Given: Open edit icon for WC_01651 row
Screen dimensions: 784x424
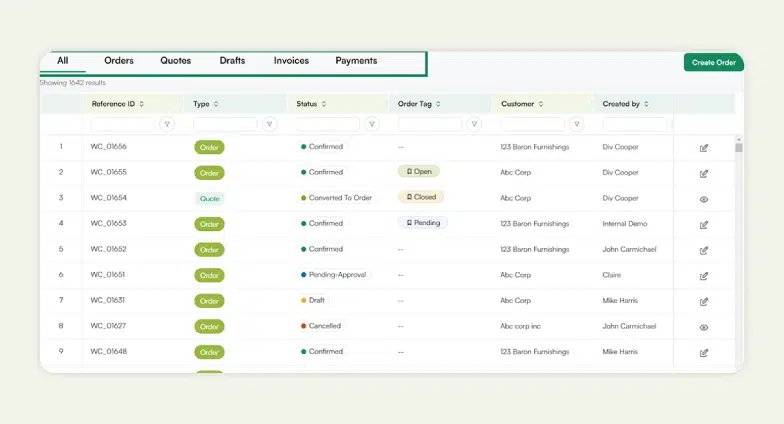Looking at the screenshot, I should [704, 276].
